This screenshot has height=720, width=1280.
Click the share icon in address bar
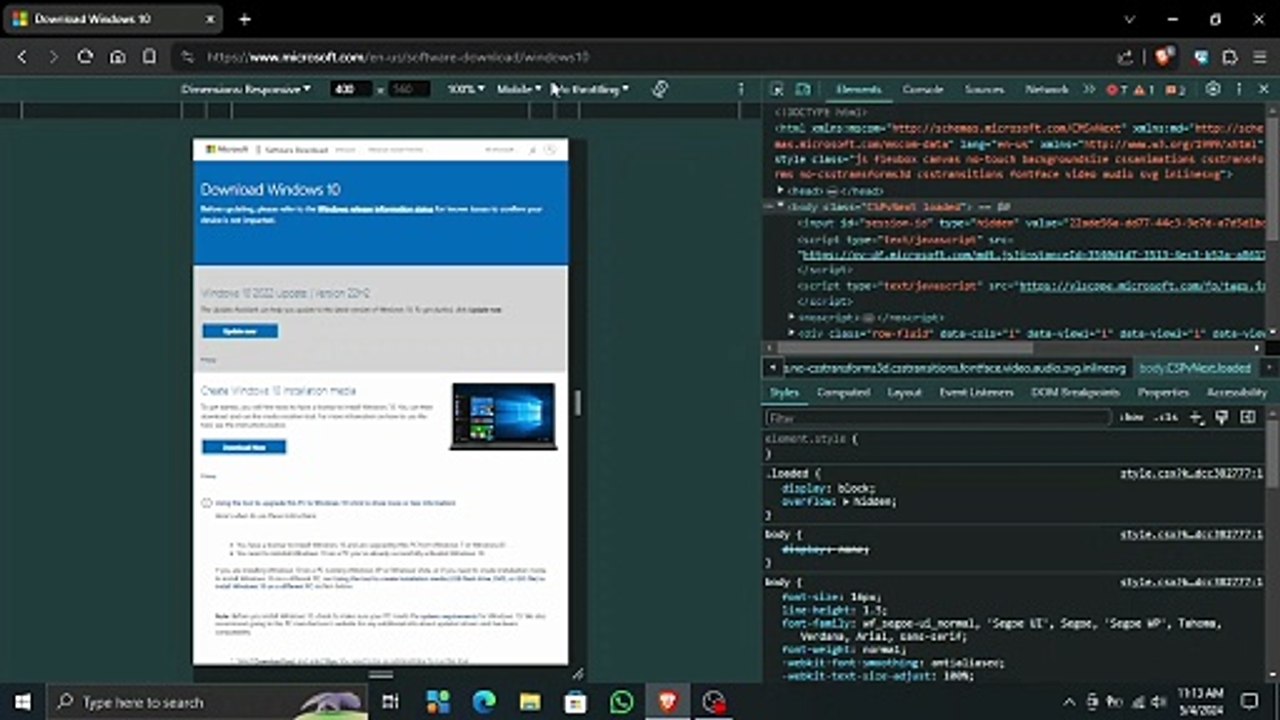coord(1125,58)
